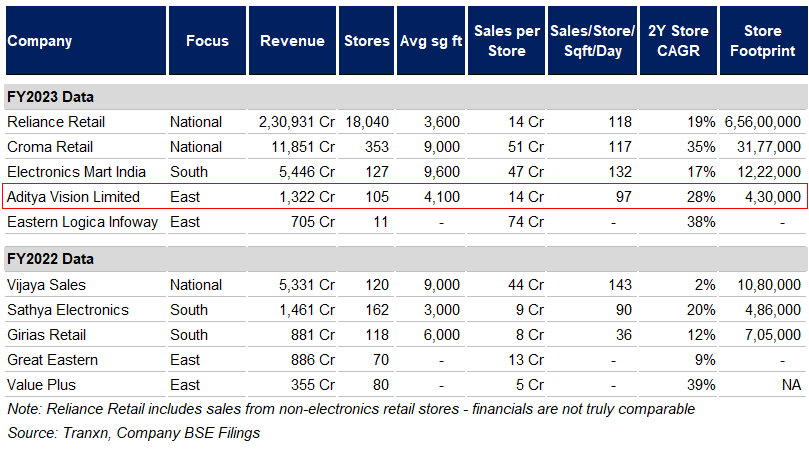Select the FY2023 Data section label
809x449 pixels.
51,97
